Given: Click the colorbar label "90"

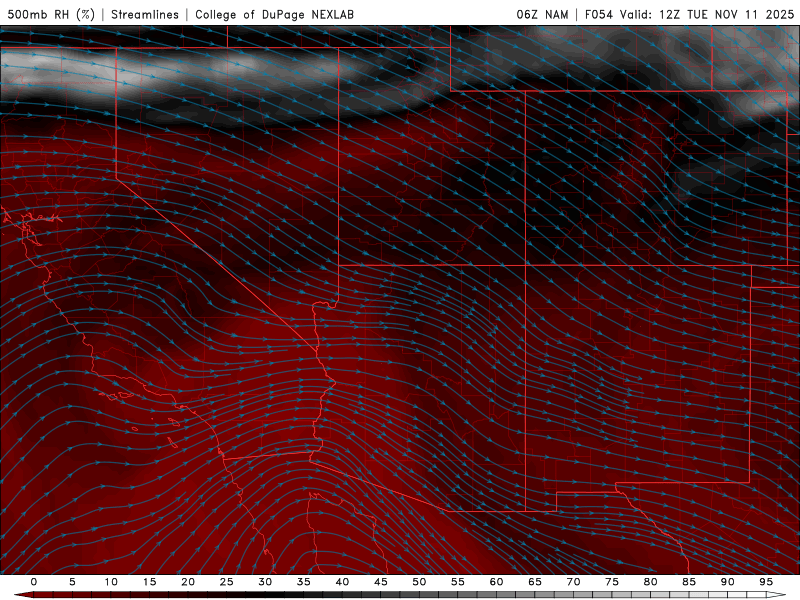Looking at the screenshot, I should click(727, 582).
